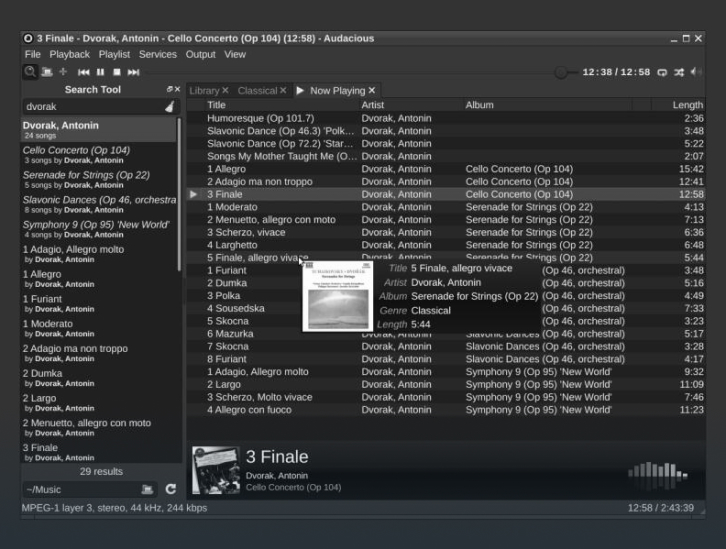The height and width of the screenshot is (549, 726).
Task: Skip to the previous track
Action: 83,72
